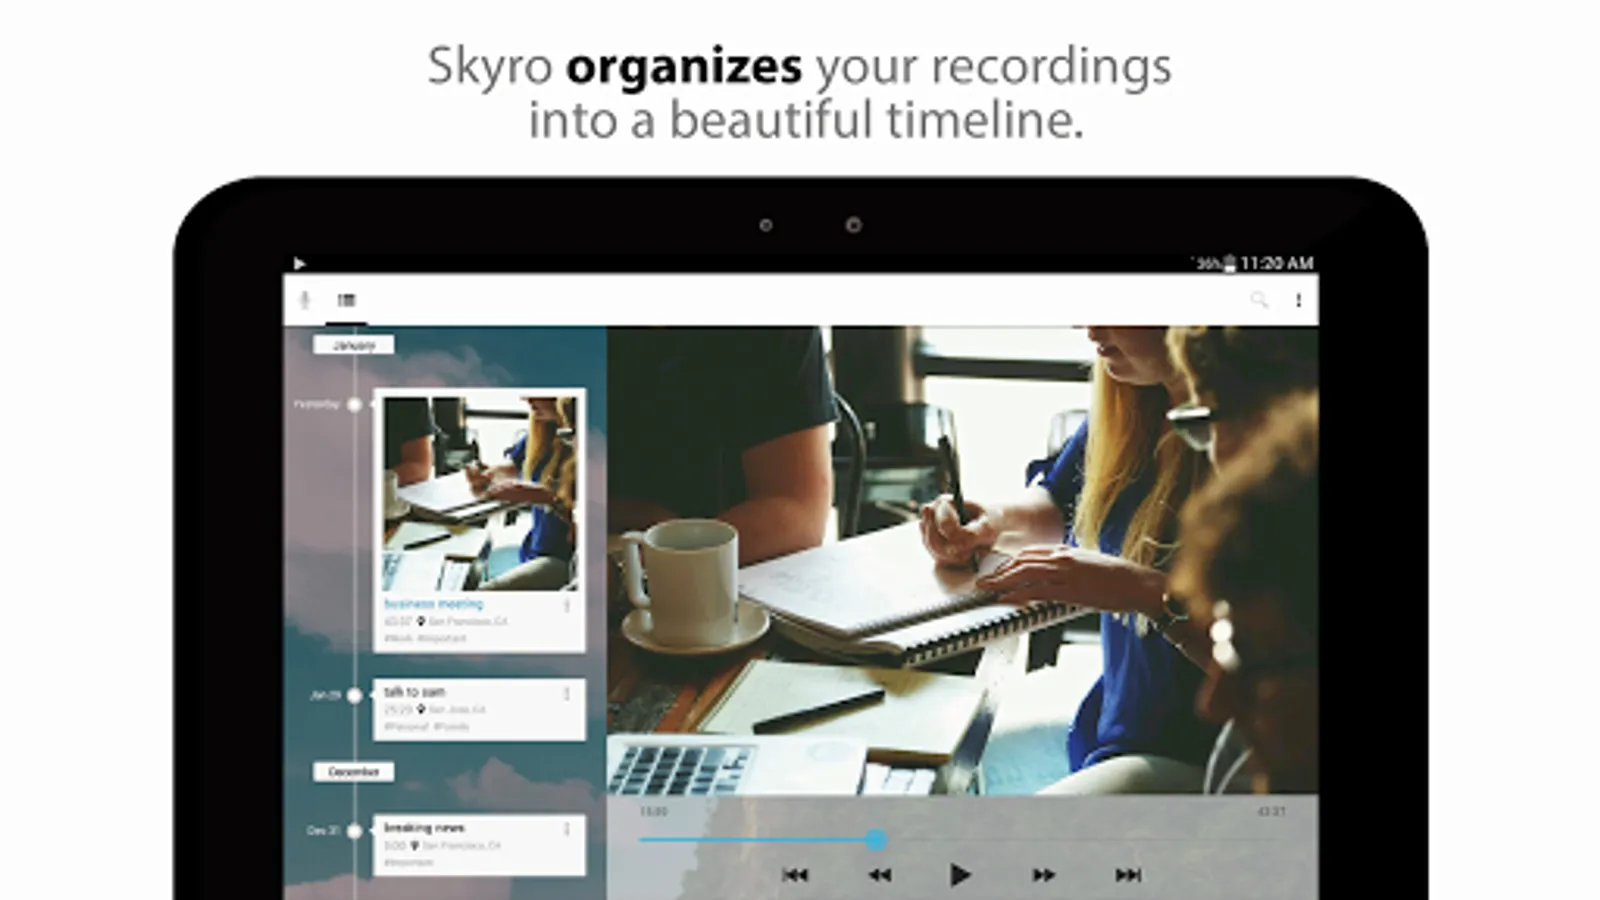Rewind the current recording
The image size is (1600, 900).
coord(880,875)
